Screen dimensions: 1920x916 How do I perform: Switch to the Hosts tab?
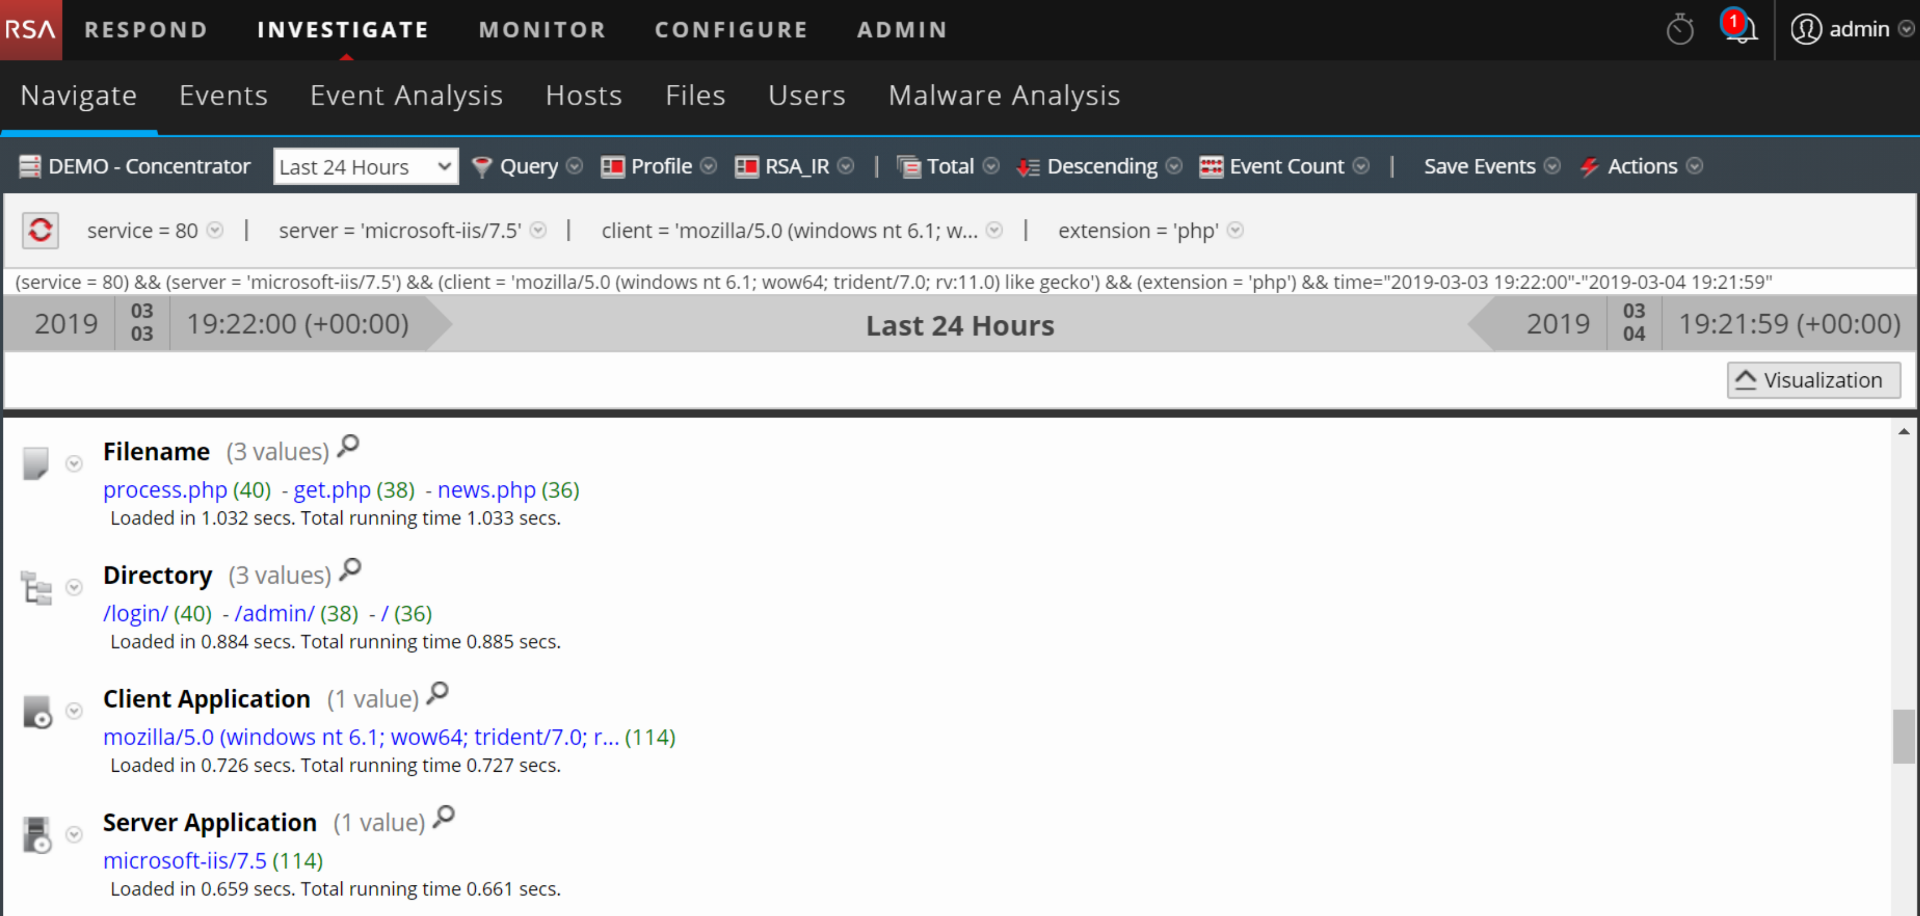point(584,95)
